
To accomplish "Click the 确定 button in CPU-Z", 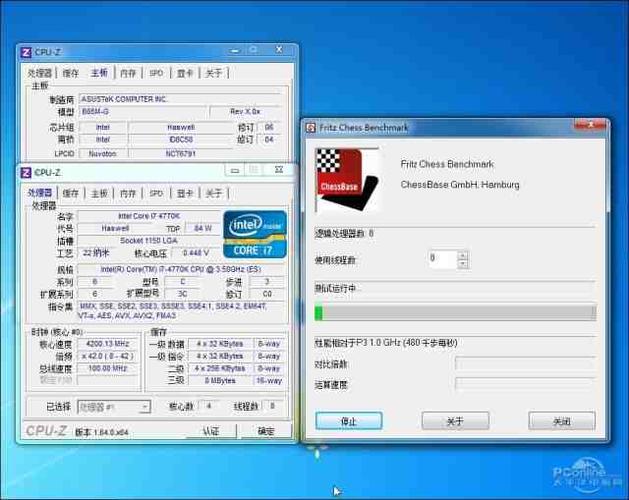I will pos(266,431).
